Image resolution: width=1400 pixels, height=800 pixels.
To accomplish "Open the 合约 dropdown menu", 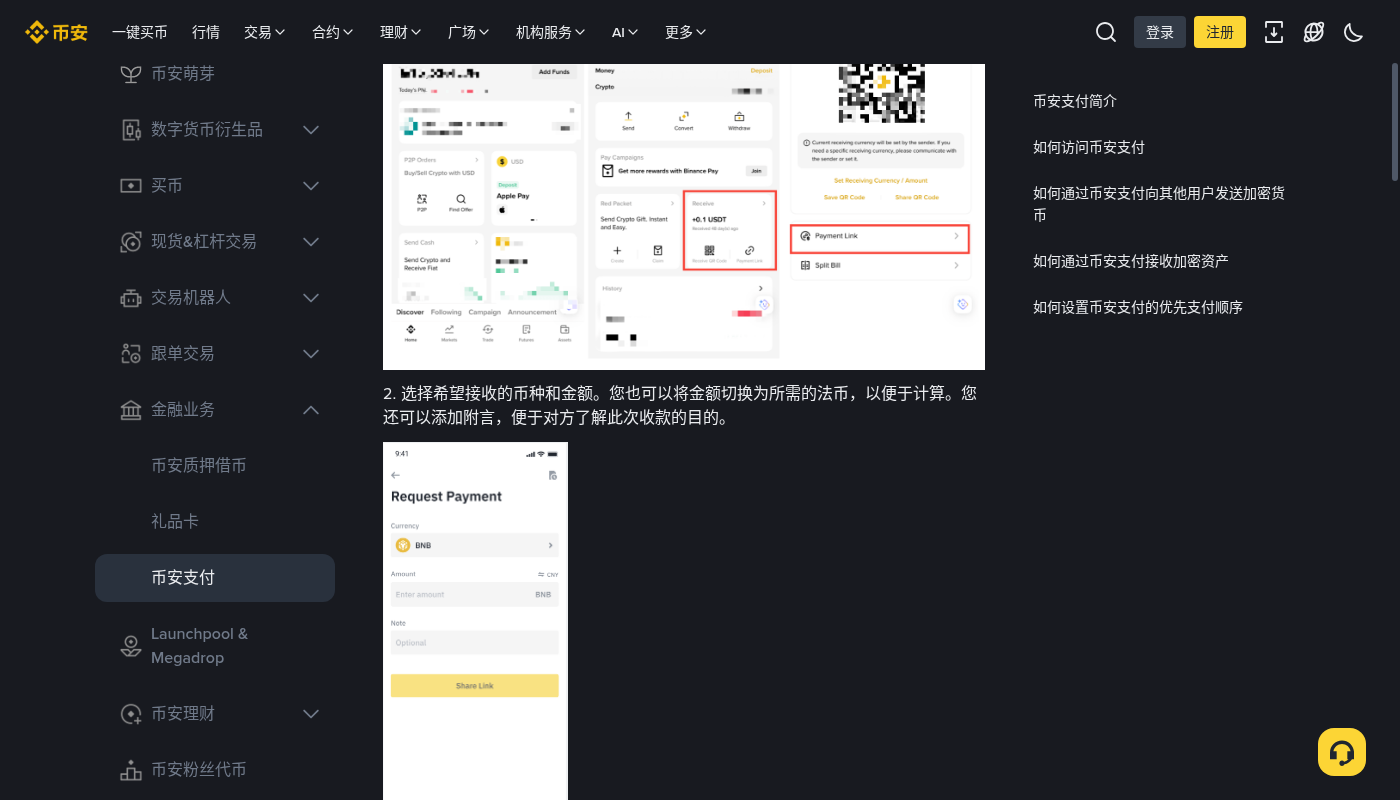I will click(x=333, y=32).
